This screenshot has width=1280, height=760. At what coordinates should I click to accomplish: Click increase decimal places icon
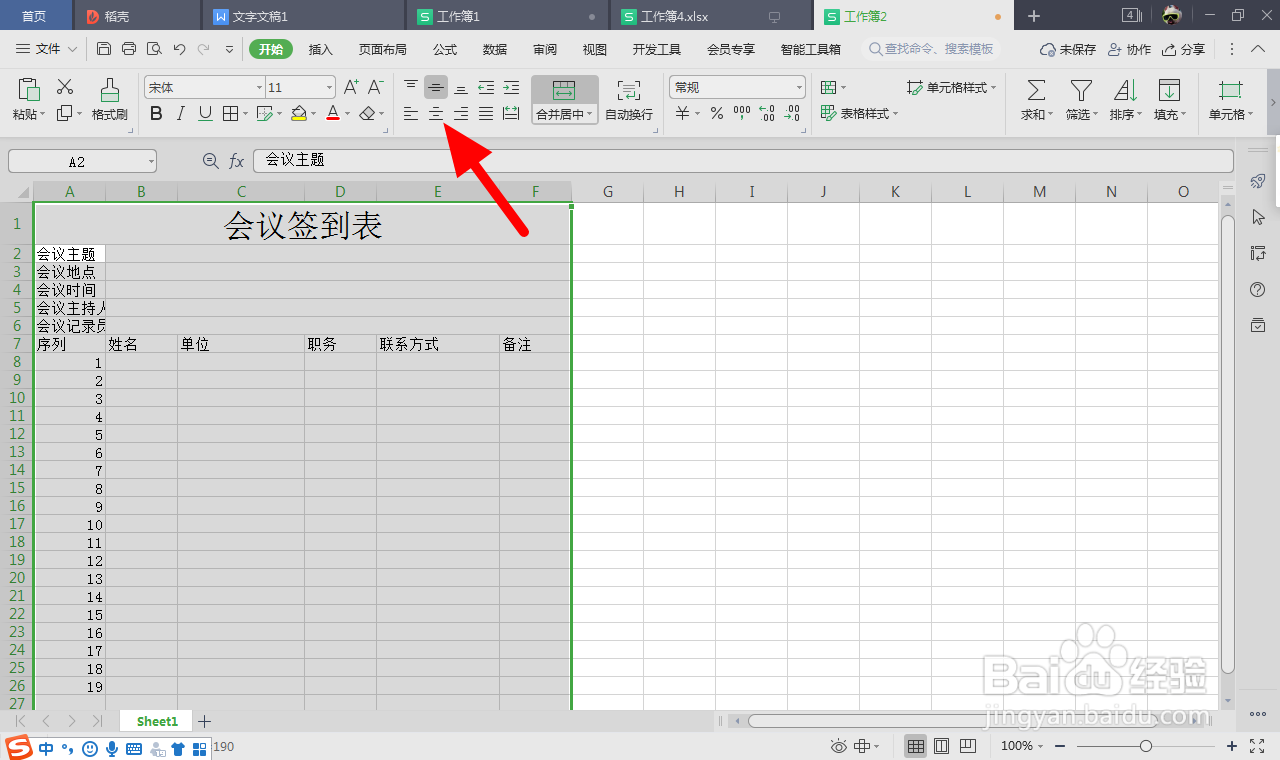coord(767,114)
